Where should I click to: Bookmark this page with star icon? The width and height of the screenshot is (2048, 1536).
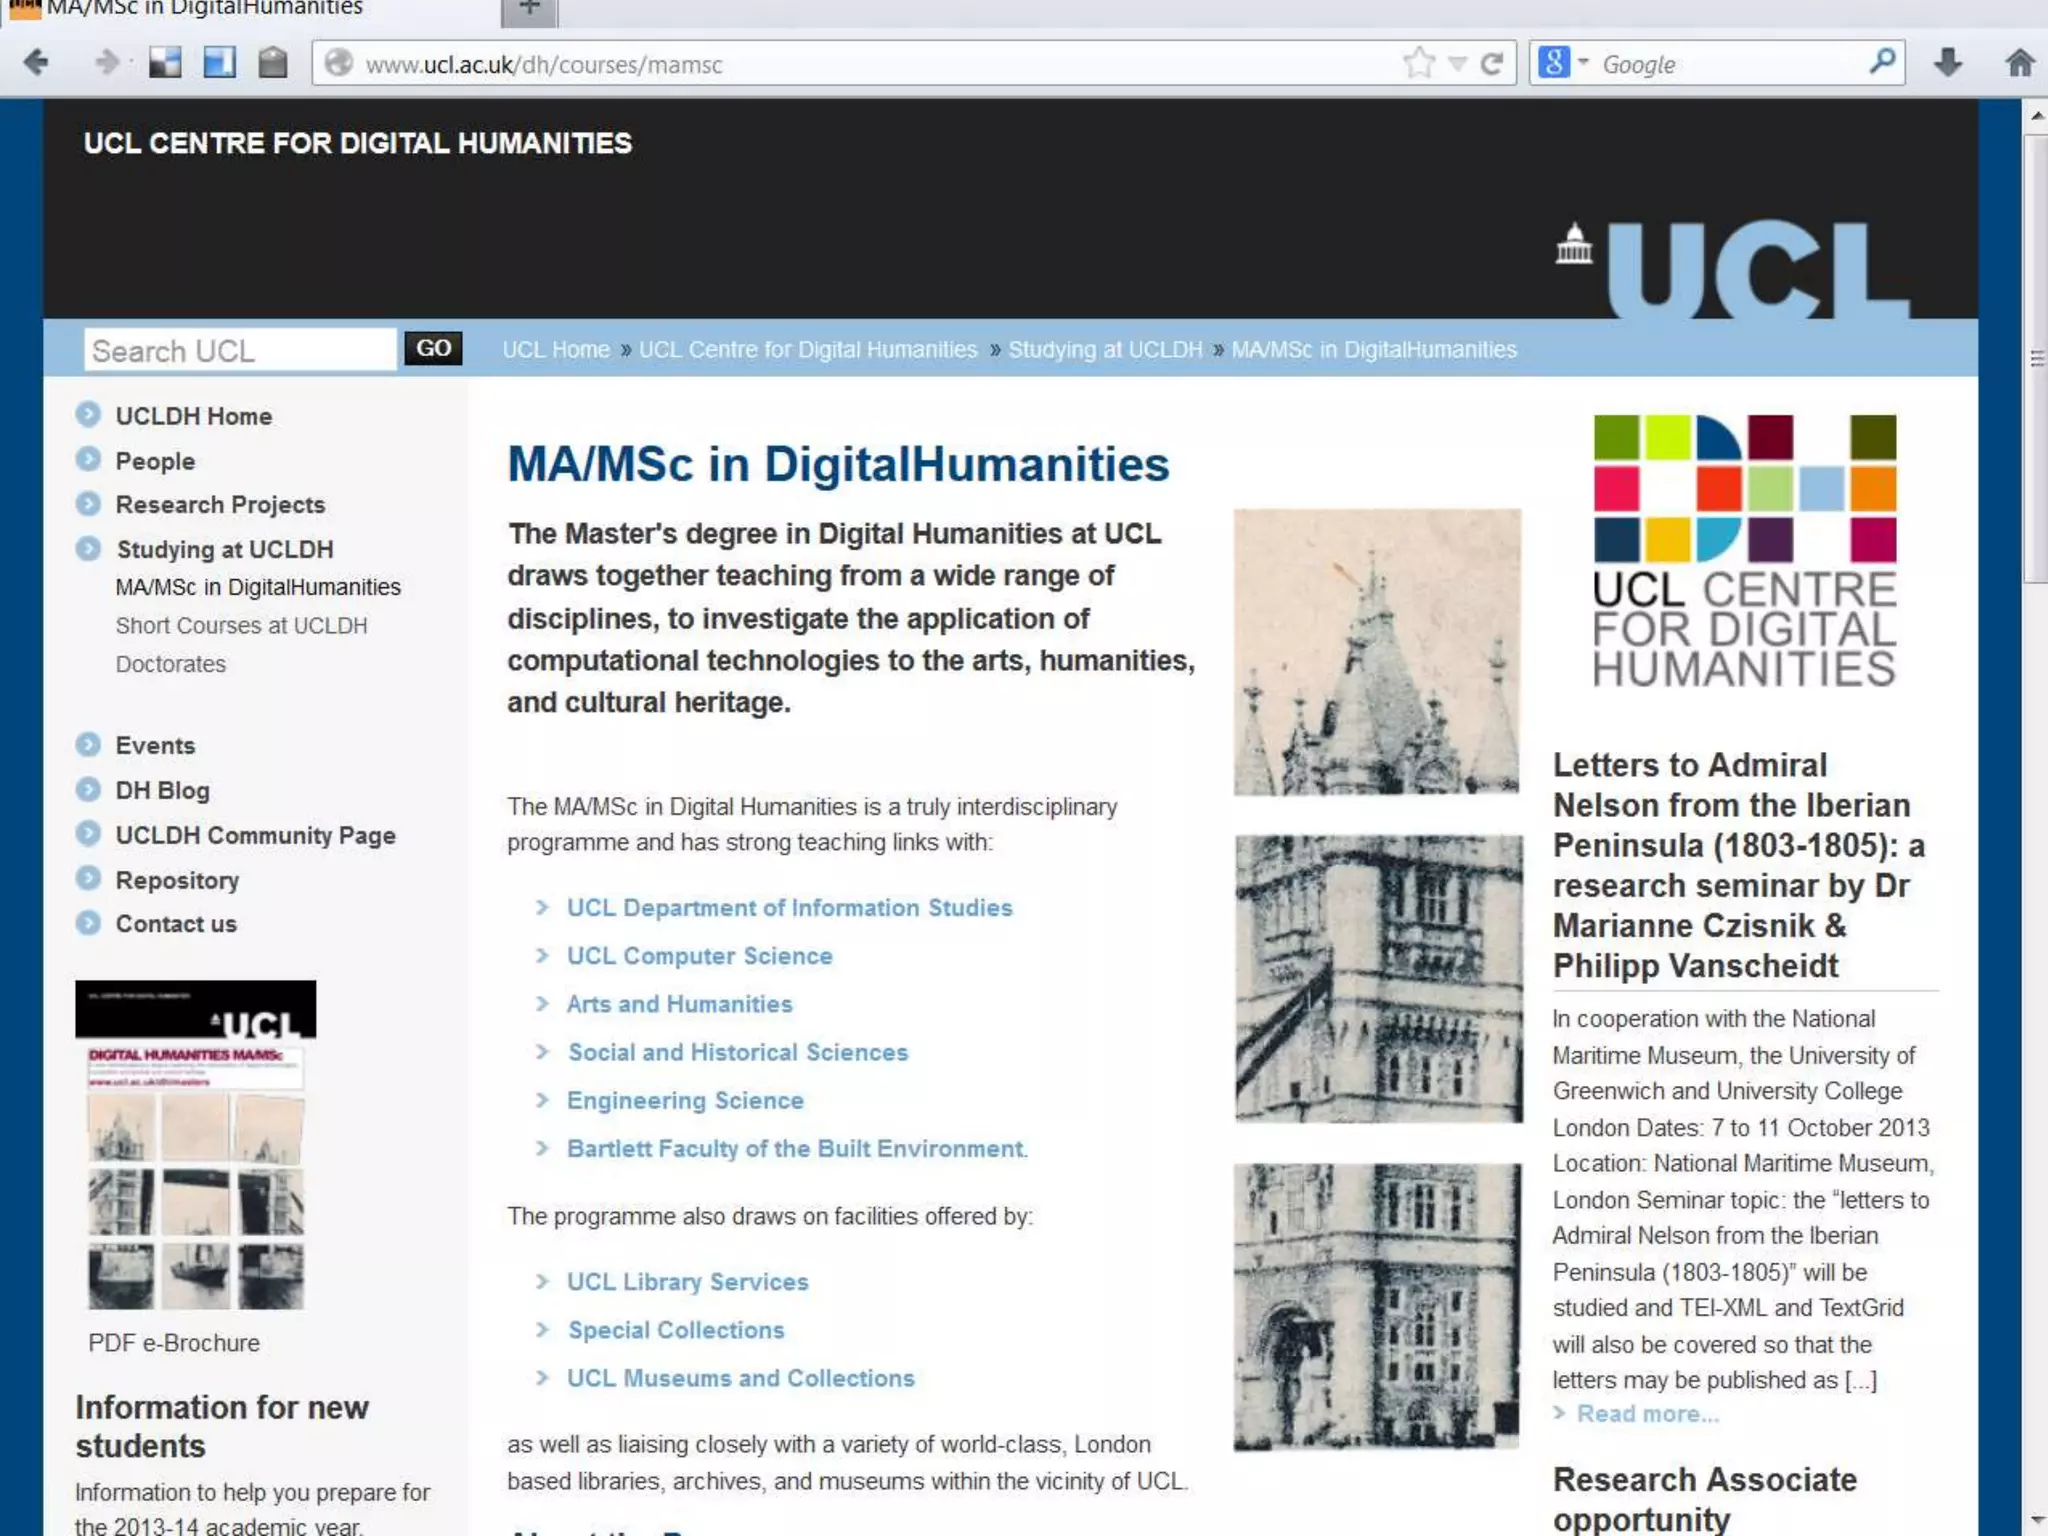click(1418, 63)
